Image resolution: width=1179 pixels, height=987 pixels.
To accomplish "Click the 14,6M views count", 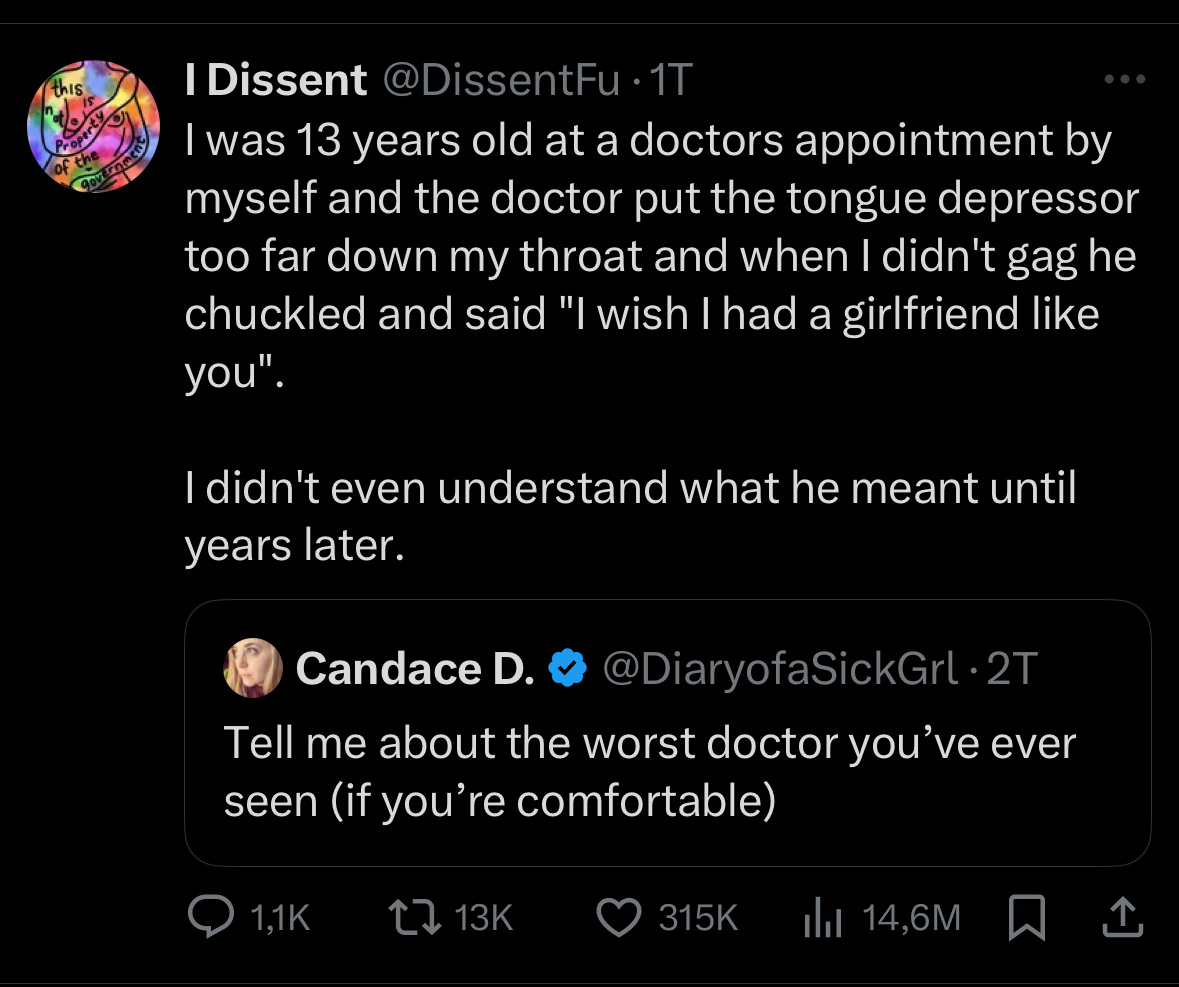I will click(x=911, y=917).
